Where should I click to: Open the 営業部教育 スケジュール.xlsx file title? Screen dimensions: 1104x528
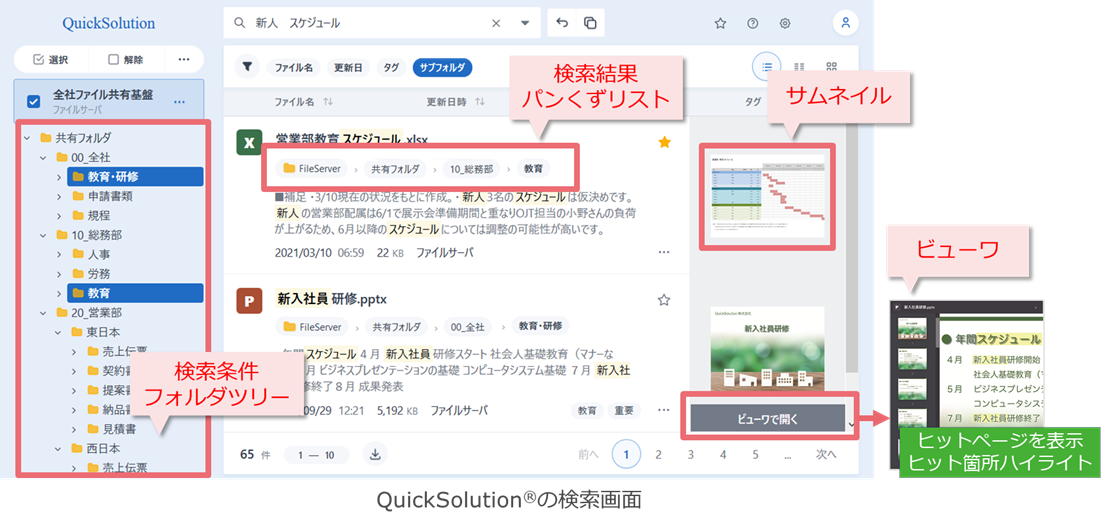[x=352, y=138]
